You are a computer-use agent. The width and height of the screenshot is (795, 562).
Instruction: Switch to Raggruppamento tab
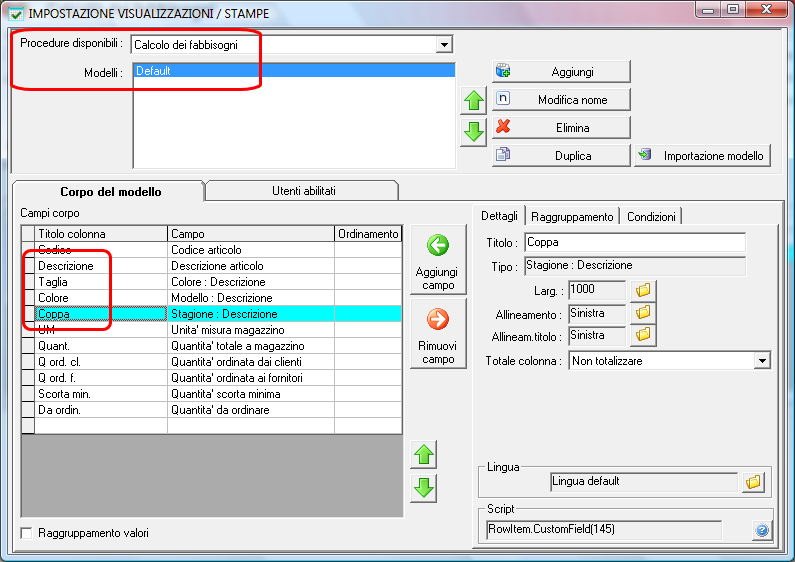click(572, 217)
